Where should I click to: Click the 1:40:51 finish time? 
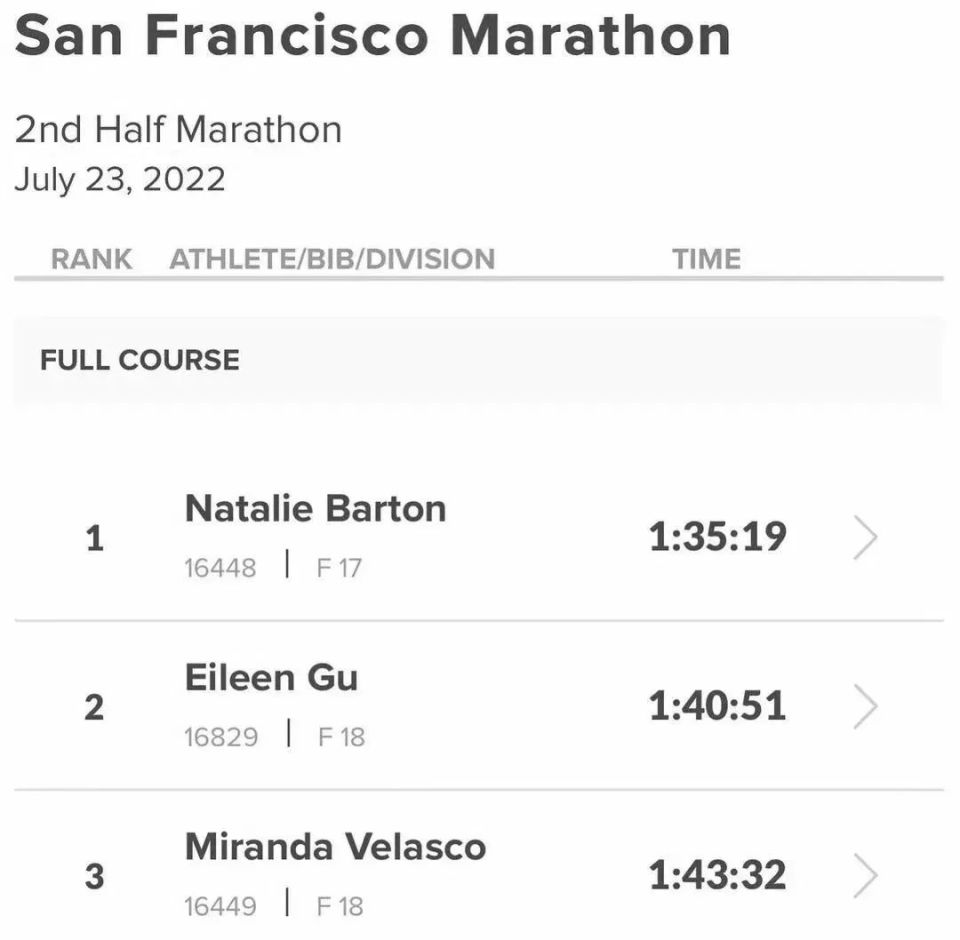717,707
